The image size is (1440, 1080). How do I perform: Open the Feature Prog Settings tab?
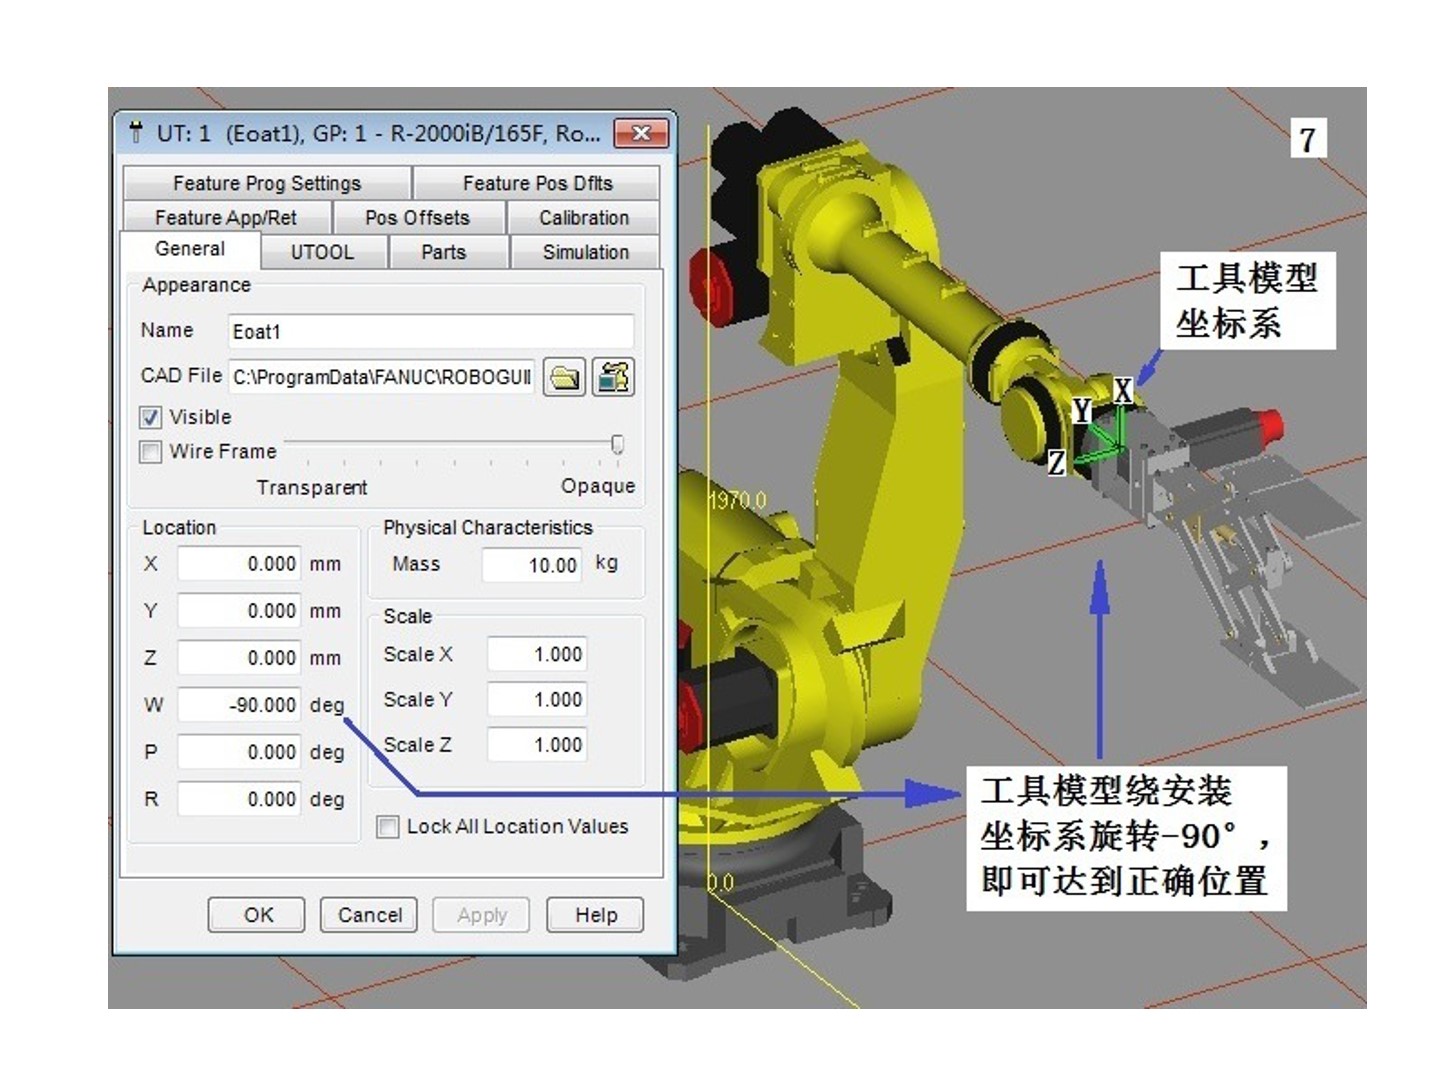coord(267,183)
